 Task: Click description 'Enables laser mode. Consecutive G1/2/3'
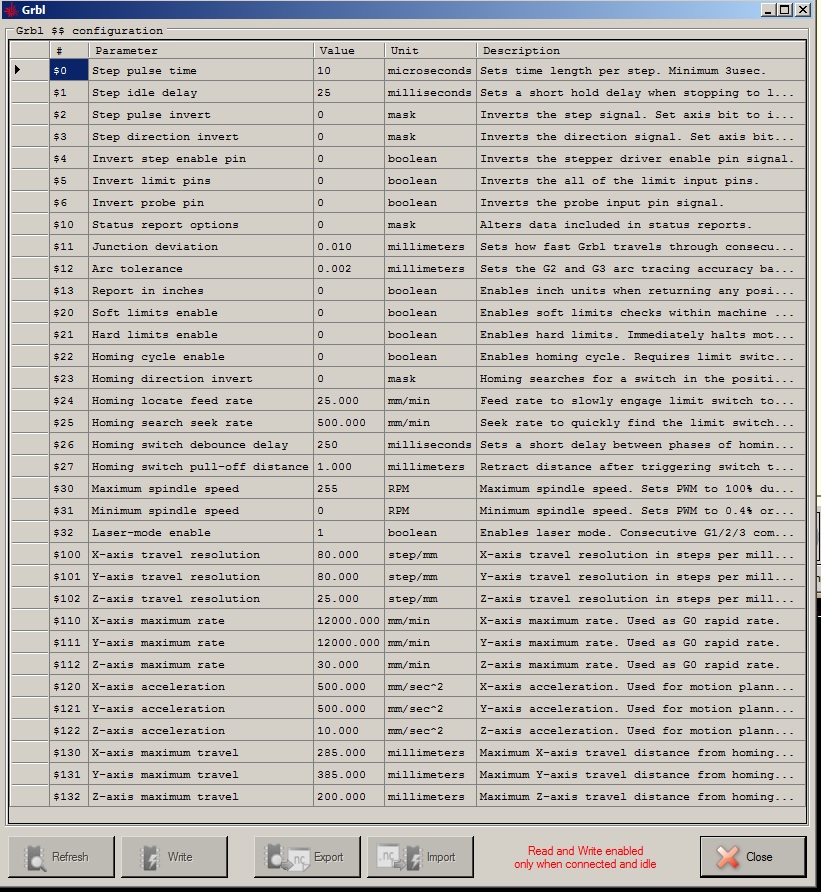tap(641, 532)
